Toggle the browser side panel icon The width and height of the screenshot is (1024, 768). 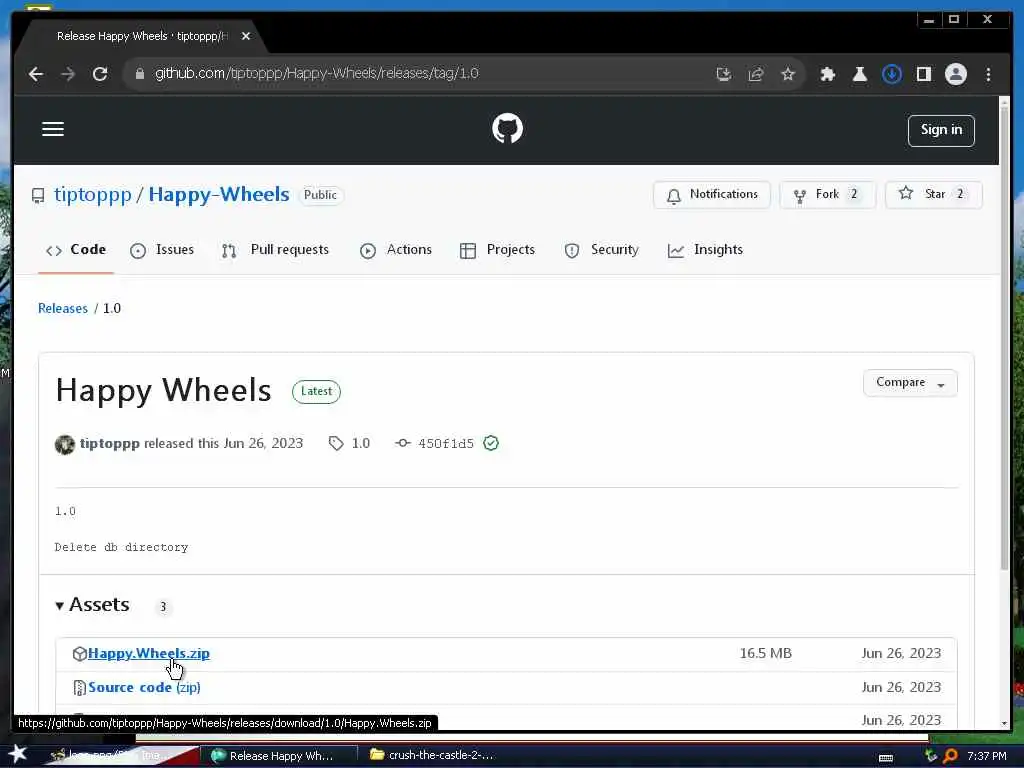tap(923, 74)
